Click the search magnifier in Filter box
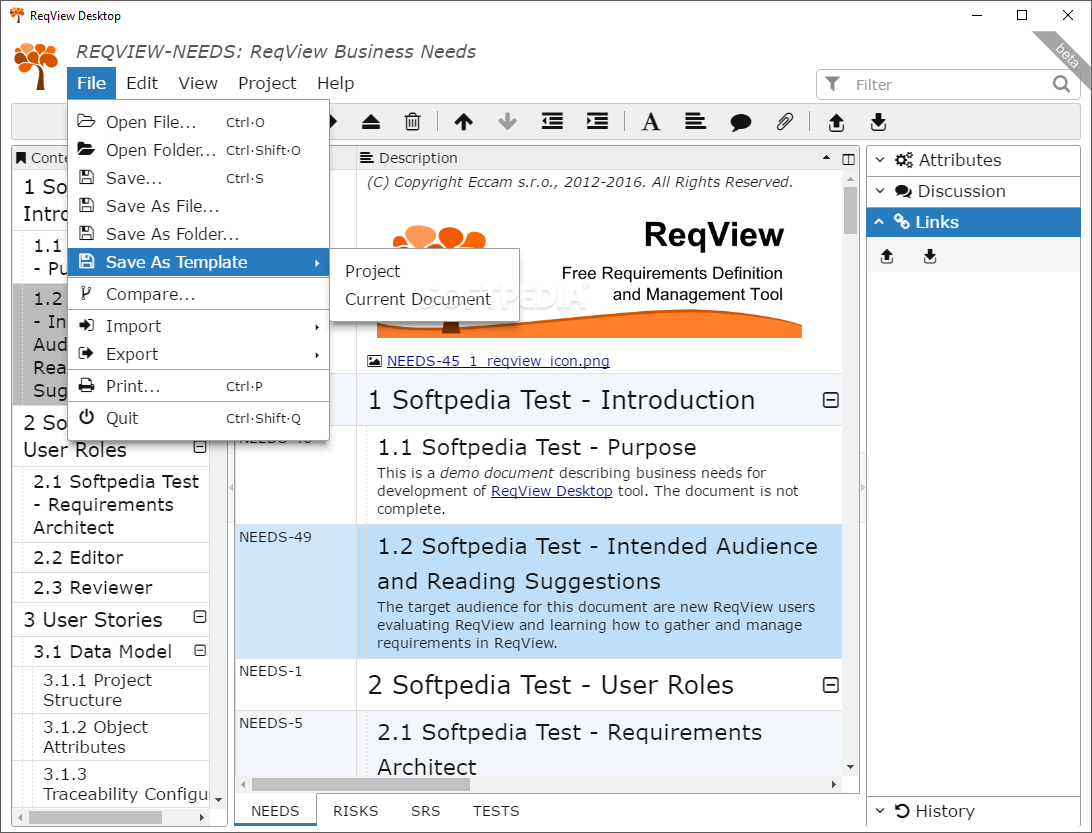The width and height of the screenshot is (1092, 833). point(1061,84)
